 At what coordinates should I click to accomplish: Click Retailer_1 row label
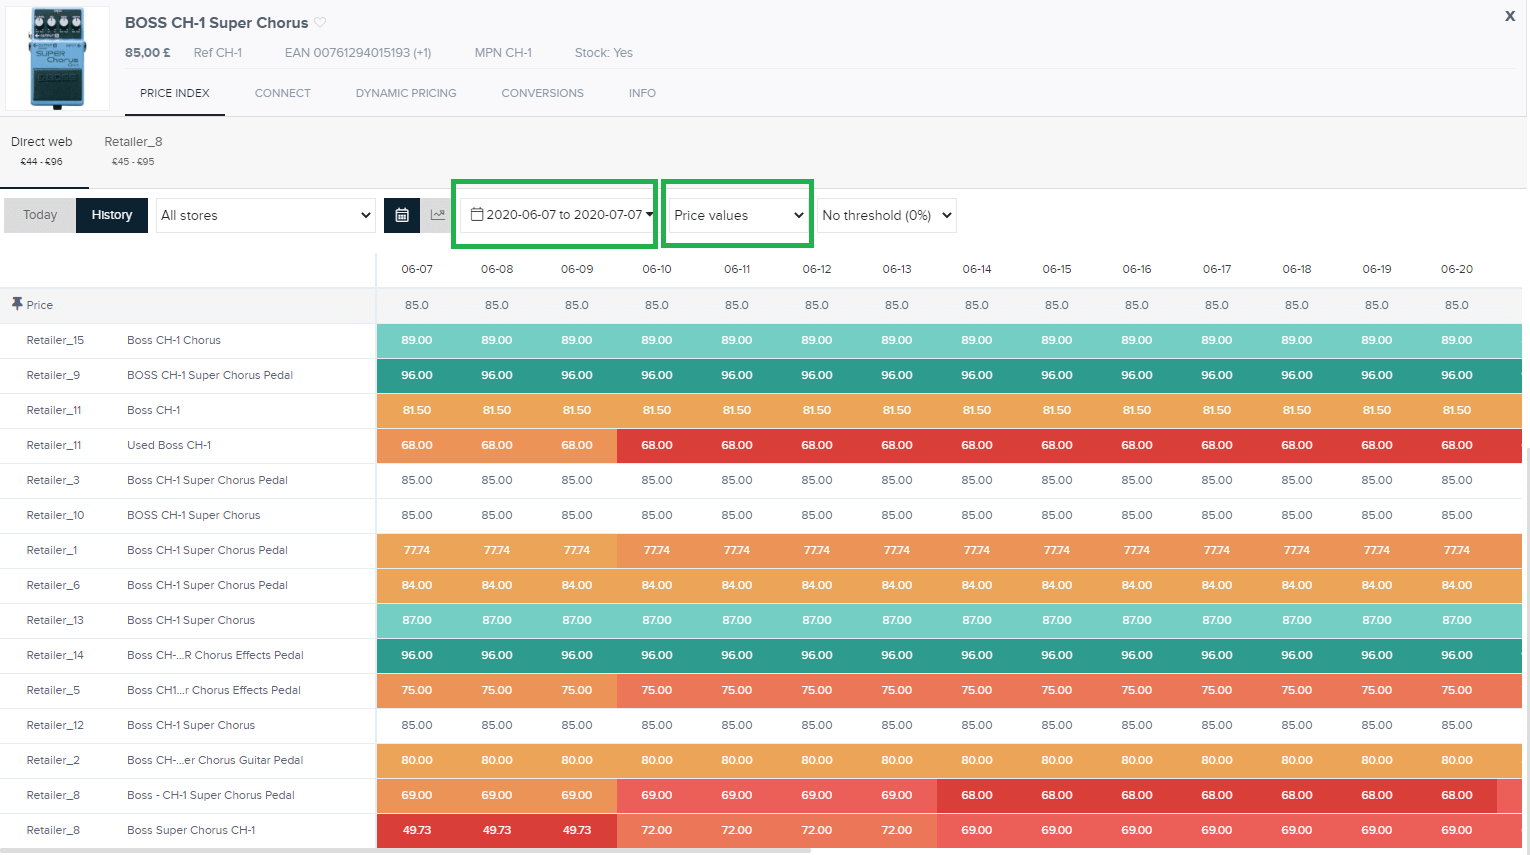click(52, 550)
